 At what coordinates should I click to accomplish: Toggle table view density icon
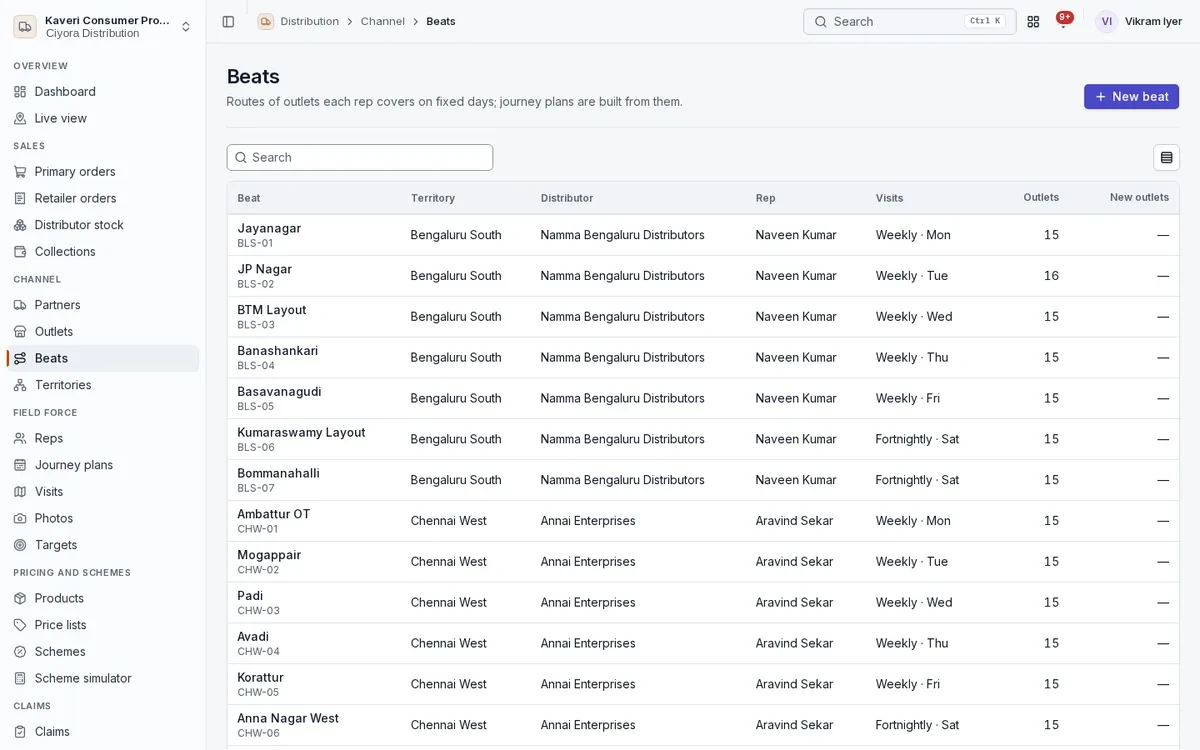click(1166, 157)
